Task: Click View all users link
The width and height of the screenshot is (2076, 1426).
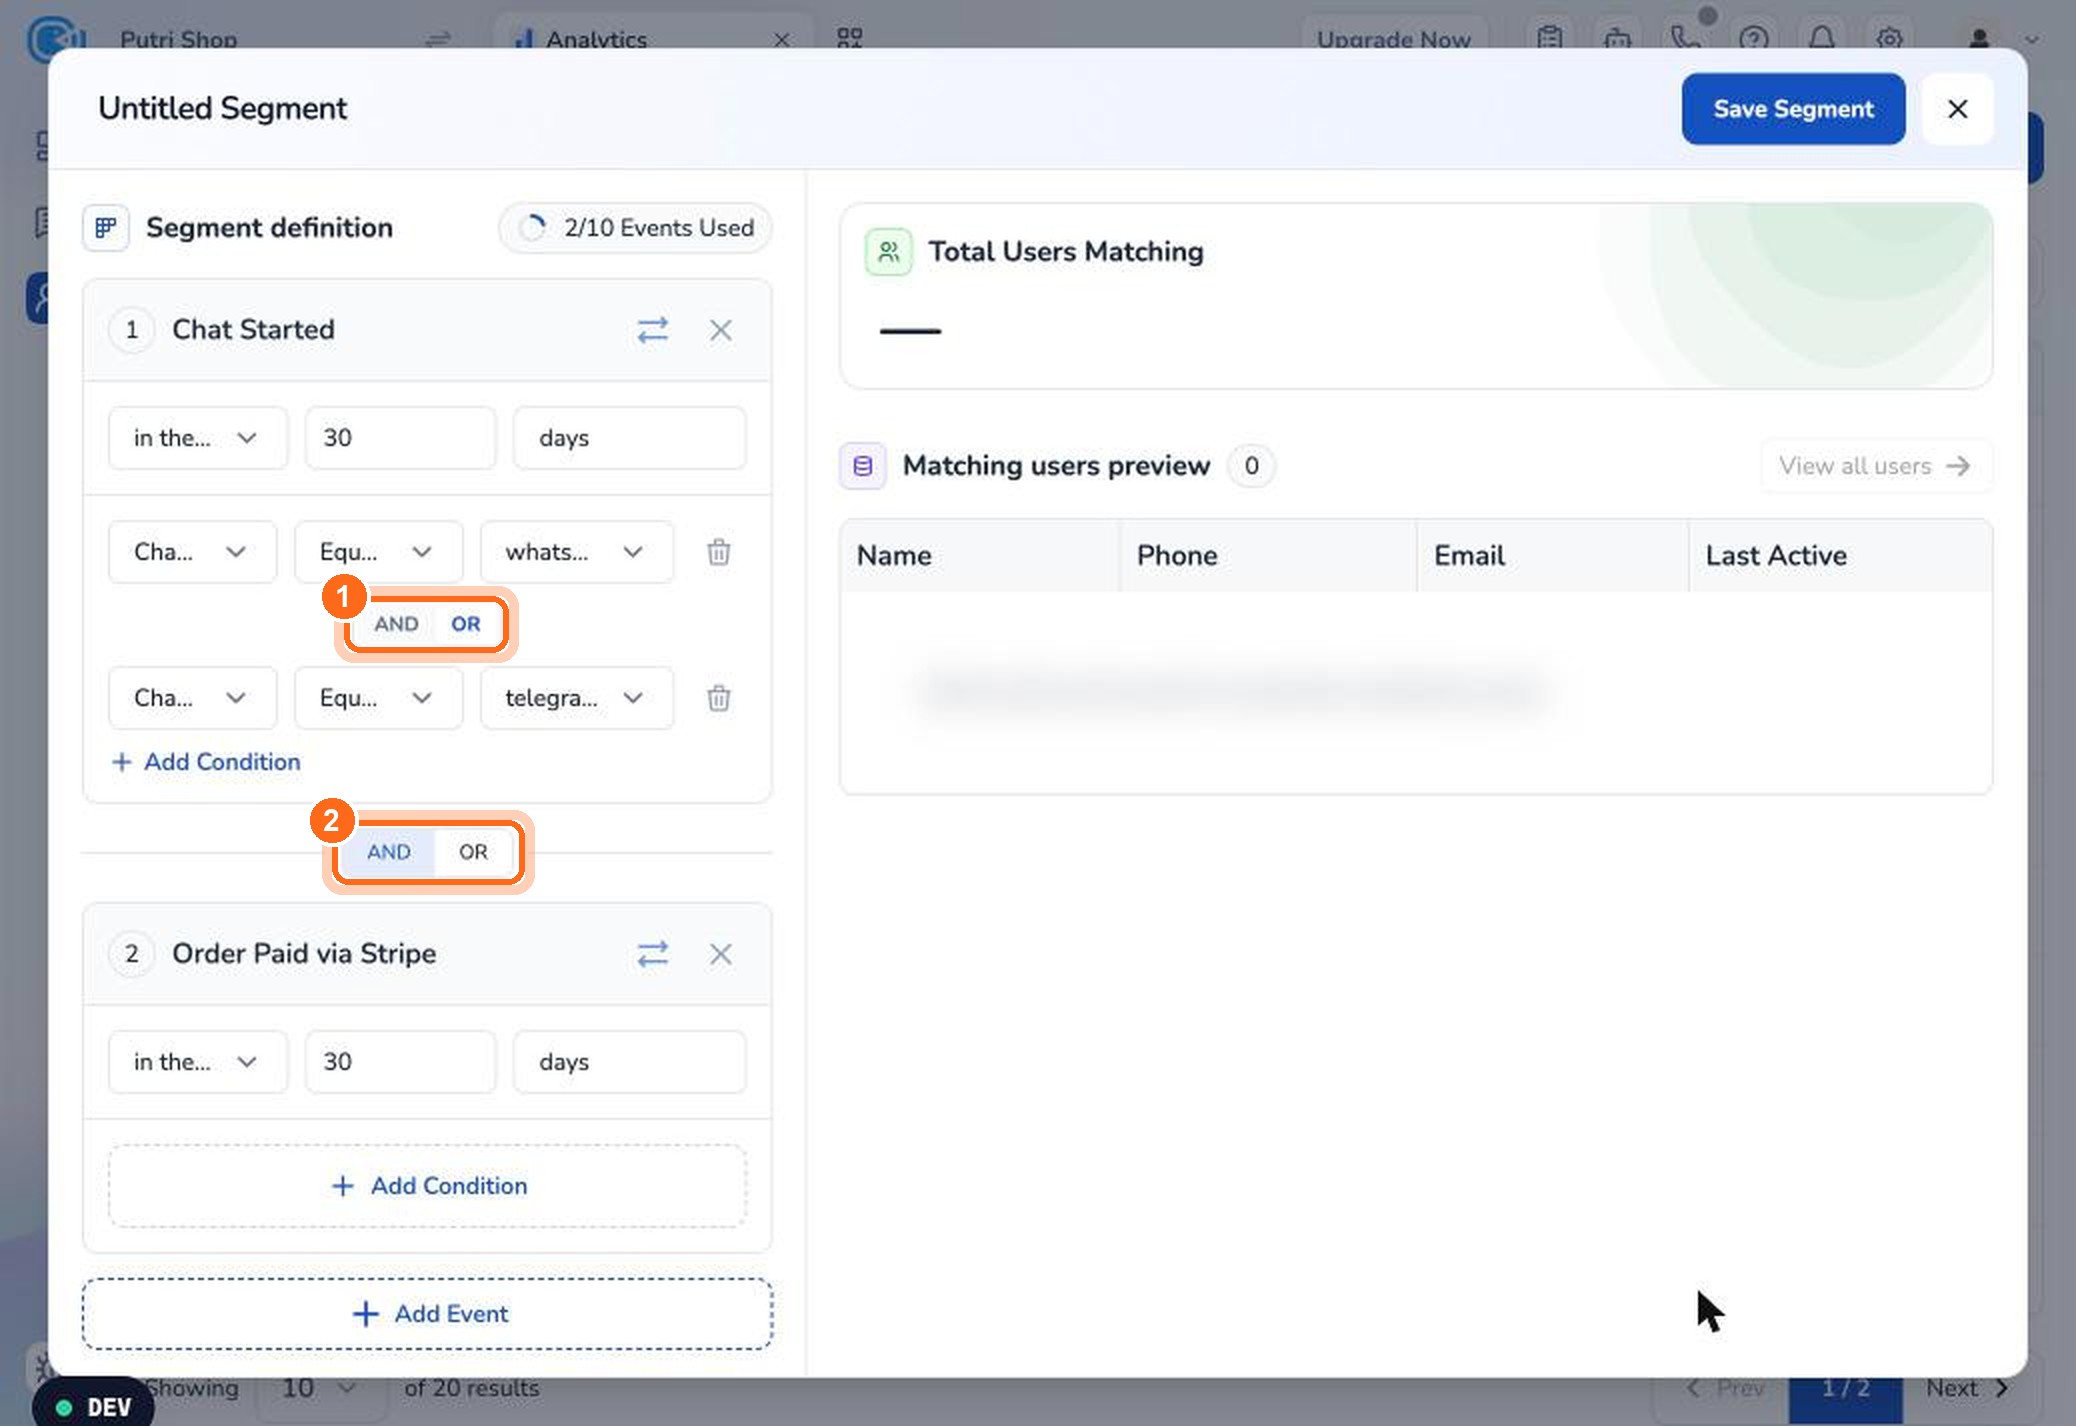Action: pyautogui.click(x=1875, y=466)
